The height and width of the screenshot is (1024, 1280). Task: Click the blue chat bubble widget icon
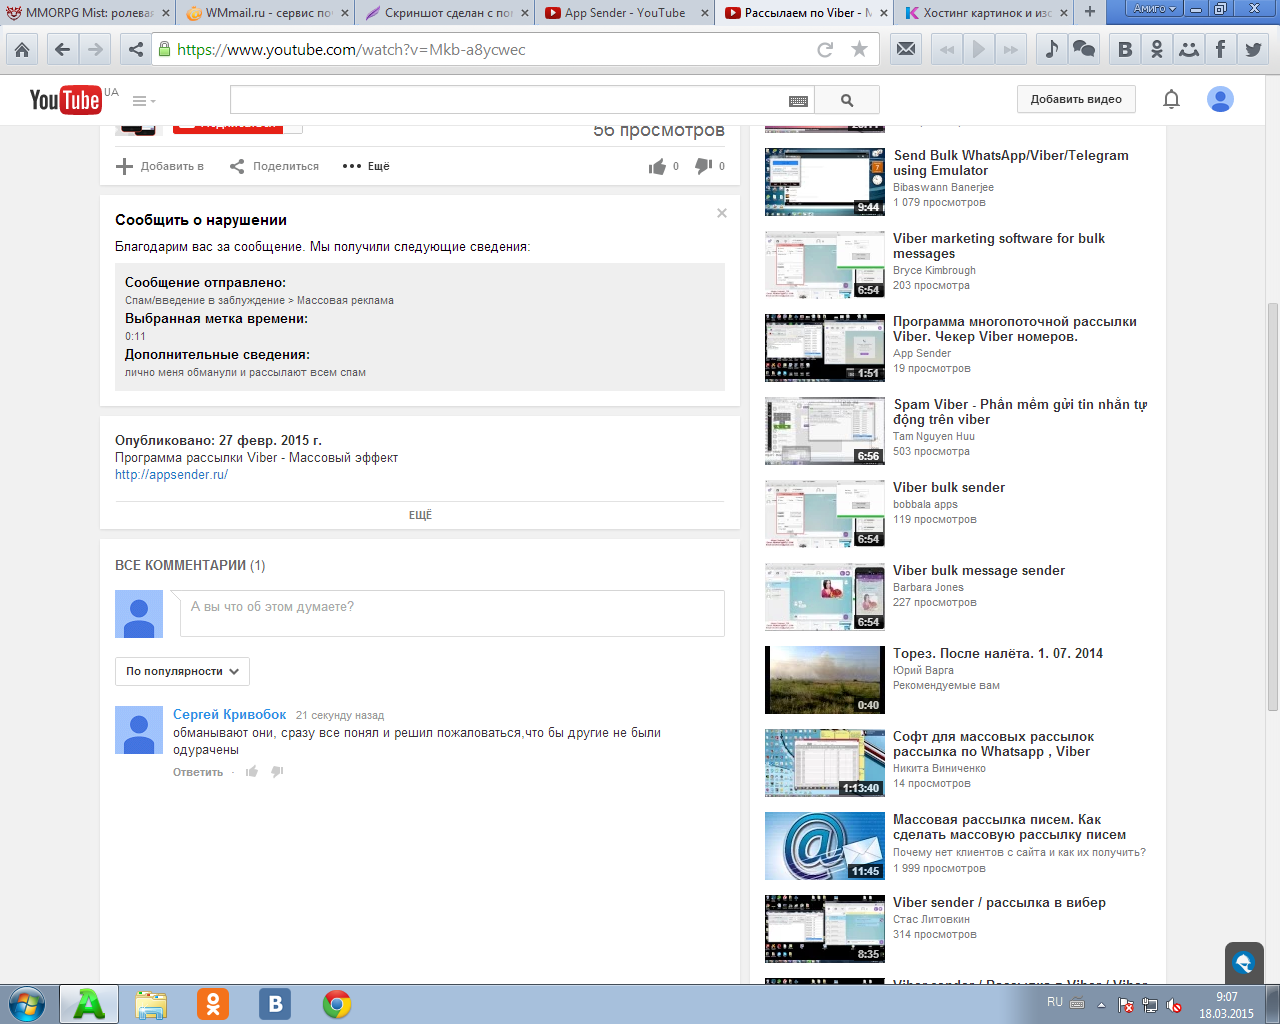point(1244,963)
